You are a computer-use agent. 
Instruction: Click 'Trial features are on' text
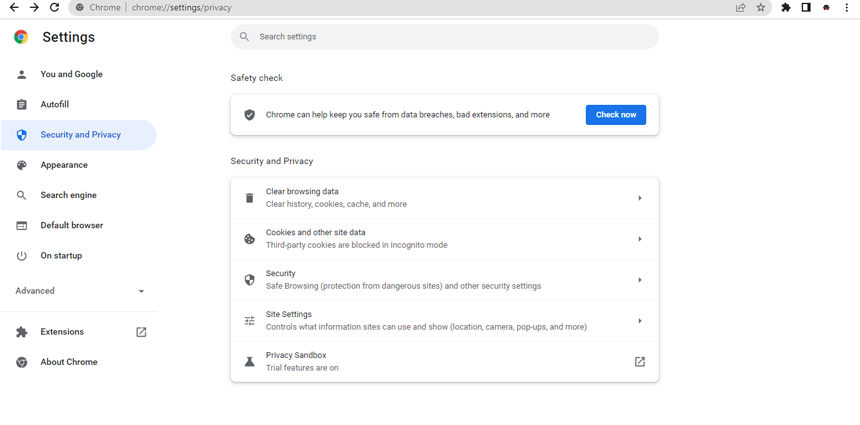(x=302, y=368)
